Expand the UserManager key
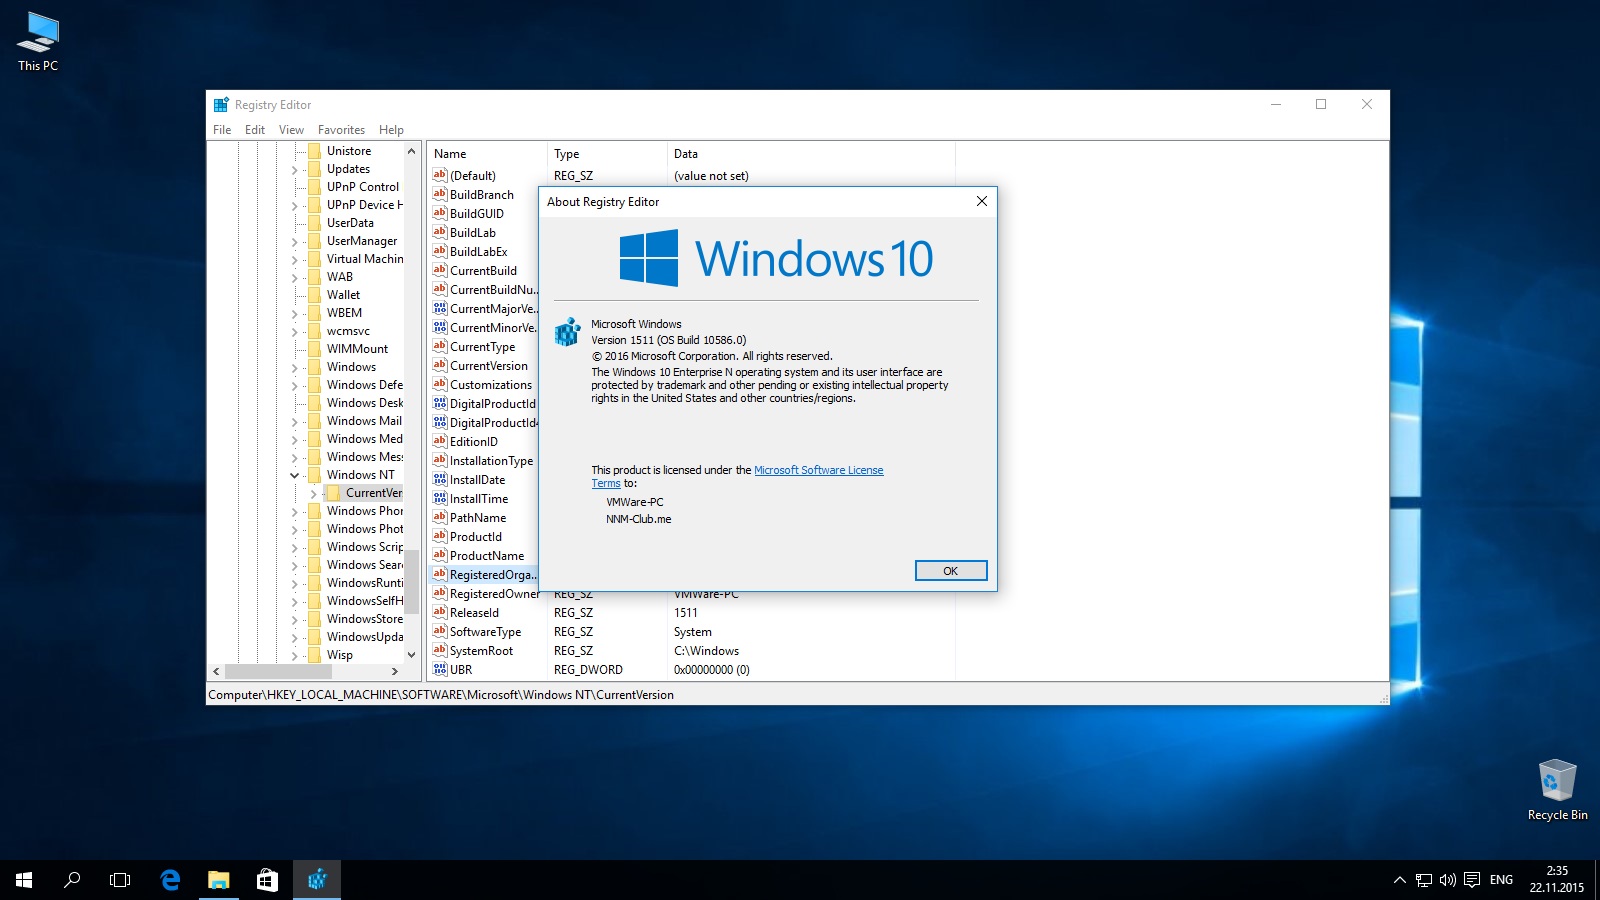The height and width of the screenshot is (900, 1600). coord(295,242)
